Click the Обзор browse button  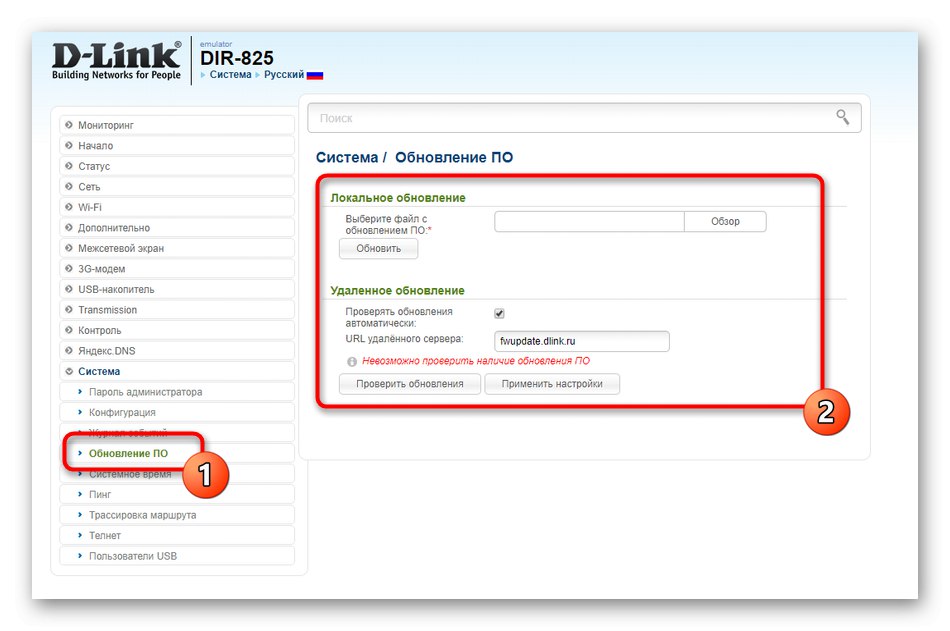pyautogui.click(x=725, y=221)
